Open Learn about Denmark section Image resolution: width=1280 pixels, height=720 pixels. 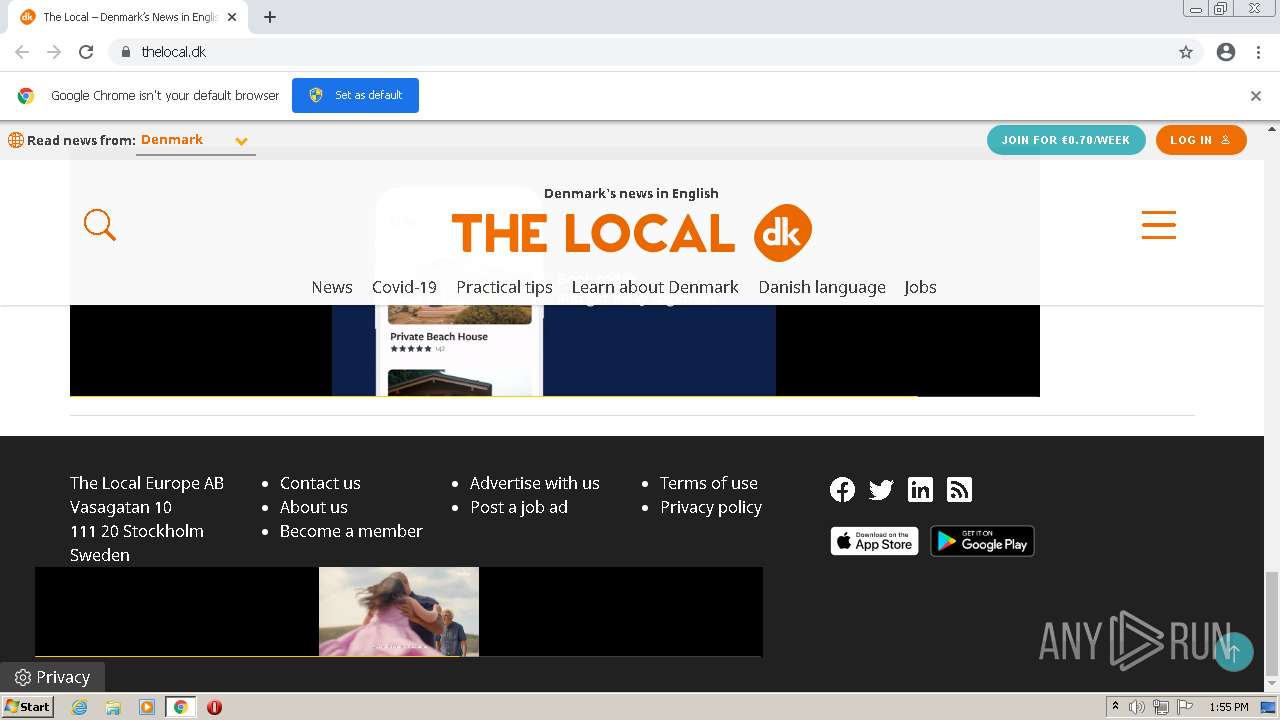coord(655,287)
